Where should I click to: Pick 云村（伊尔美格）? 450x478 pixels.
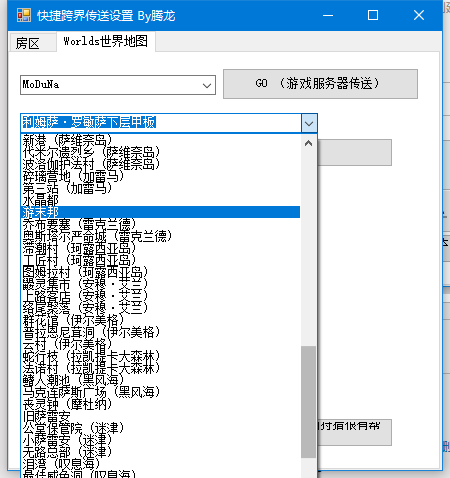coord(160,344)
